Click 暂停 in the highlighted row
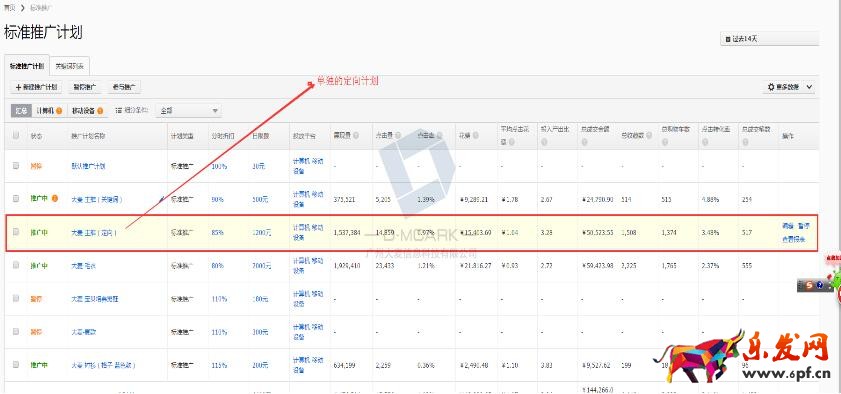This screenshot has height=394, width=841. tap(803, 226)
